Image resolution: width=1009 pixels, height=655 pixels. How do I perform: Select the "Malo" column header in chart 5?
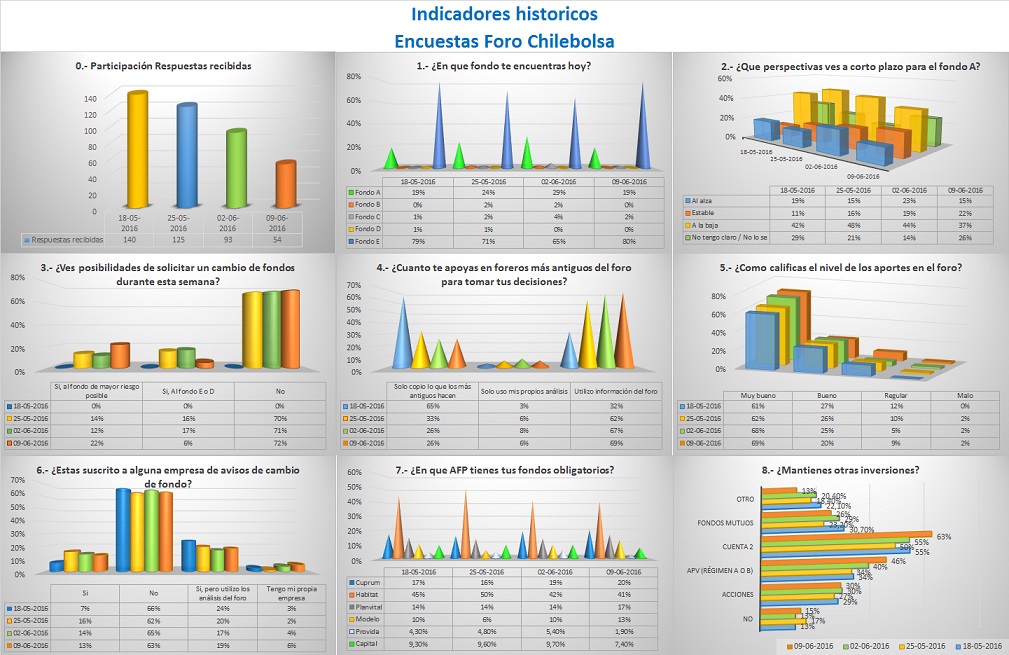click(x=965, y=396)
